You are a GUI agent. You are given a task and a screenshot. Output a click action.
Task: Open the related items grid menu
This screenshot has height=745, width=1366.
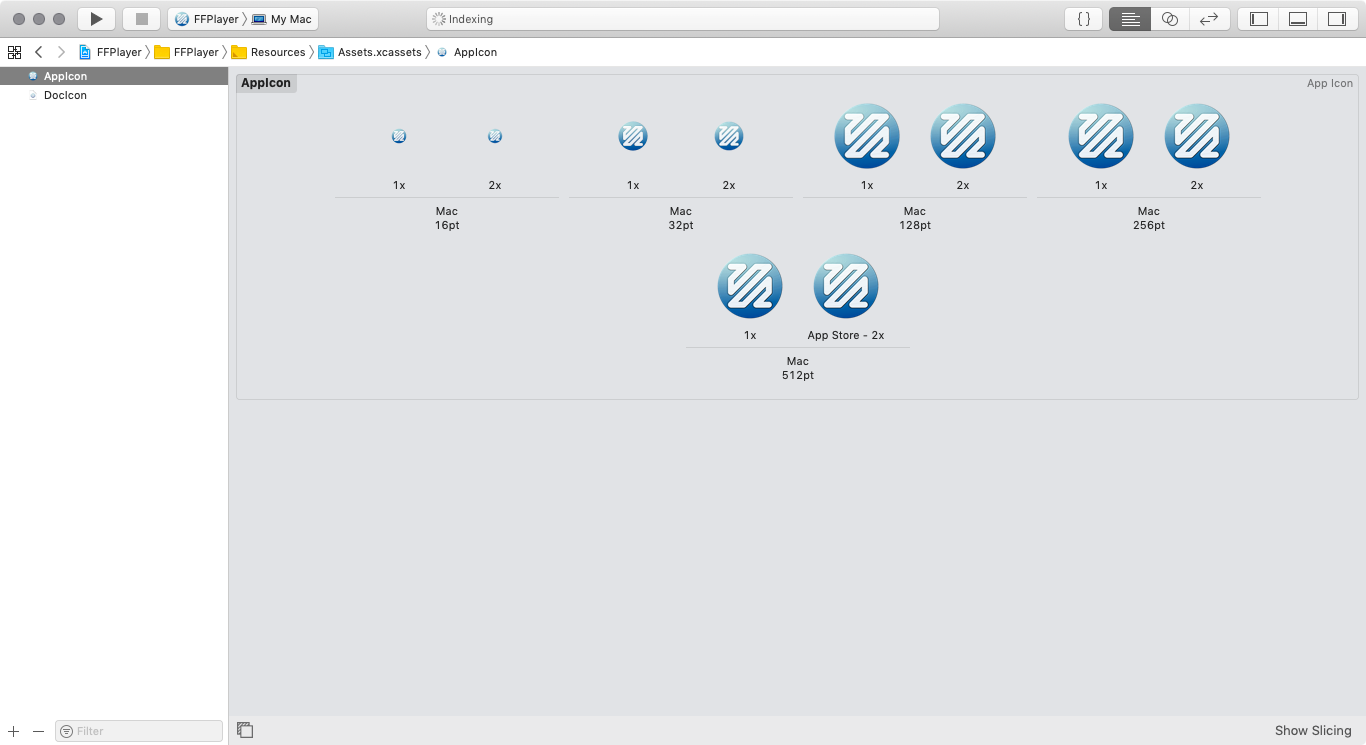click(14, 52)
